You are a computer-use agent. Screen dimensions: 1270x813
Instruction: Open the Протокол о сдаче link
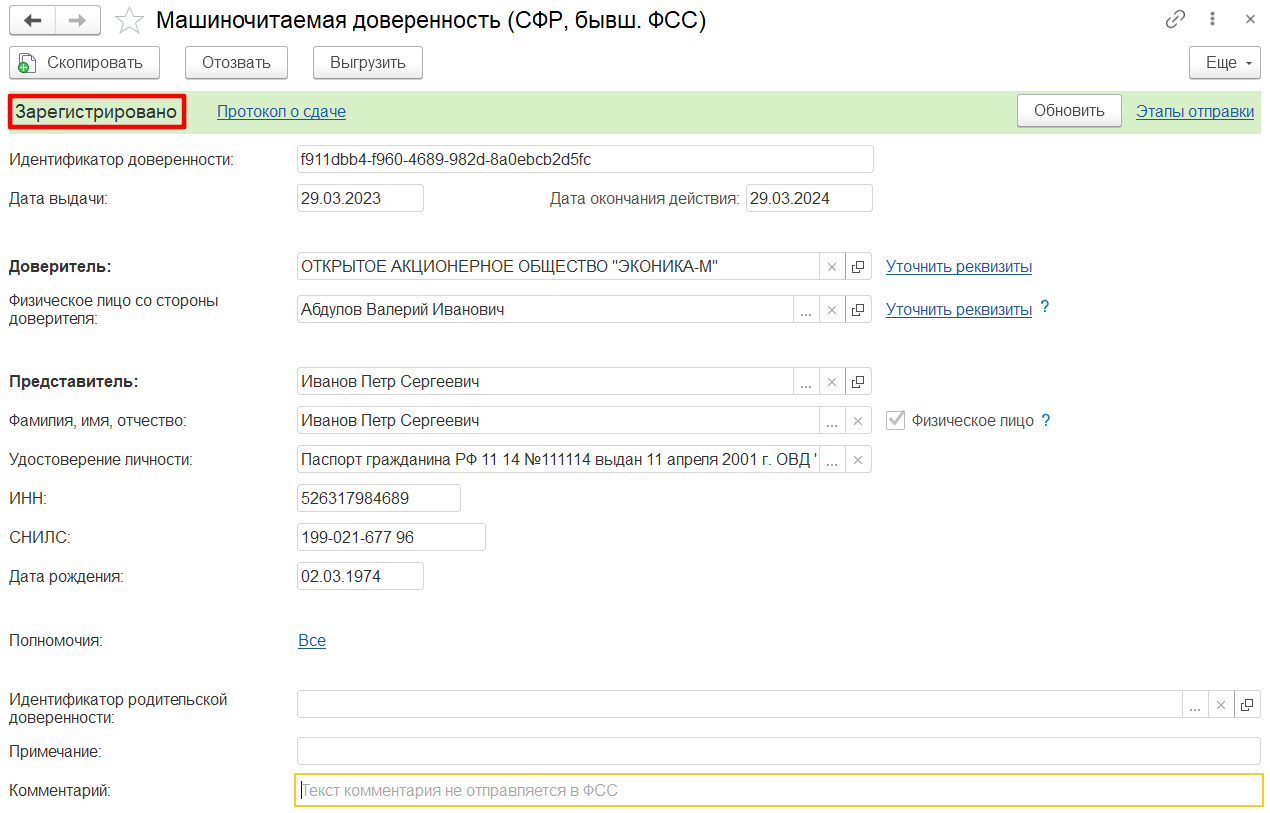click(281, 112)
